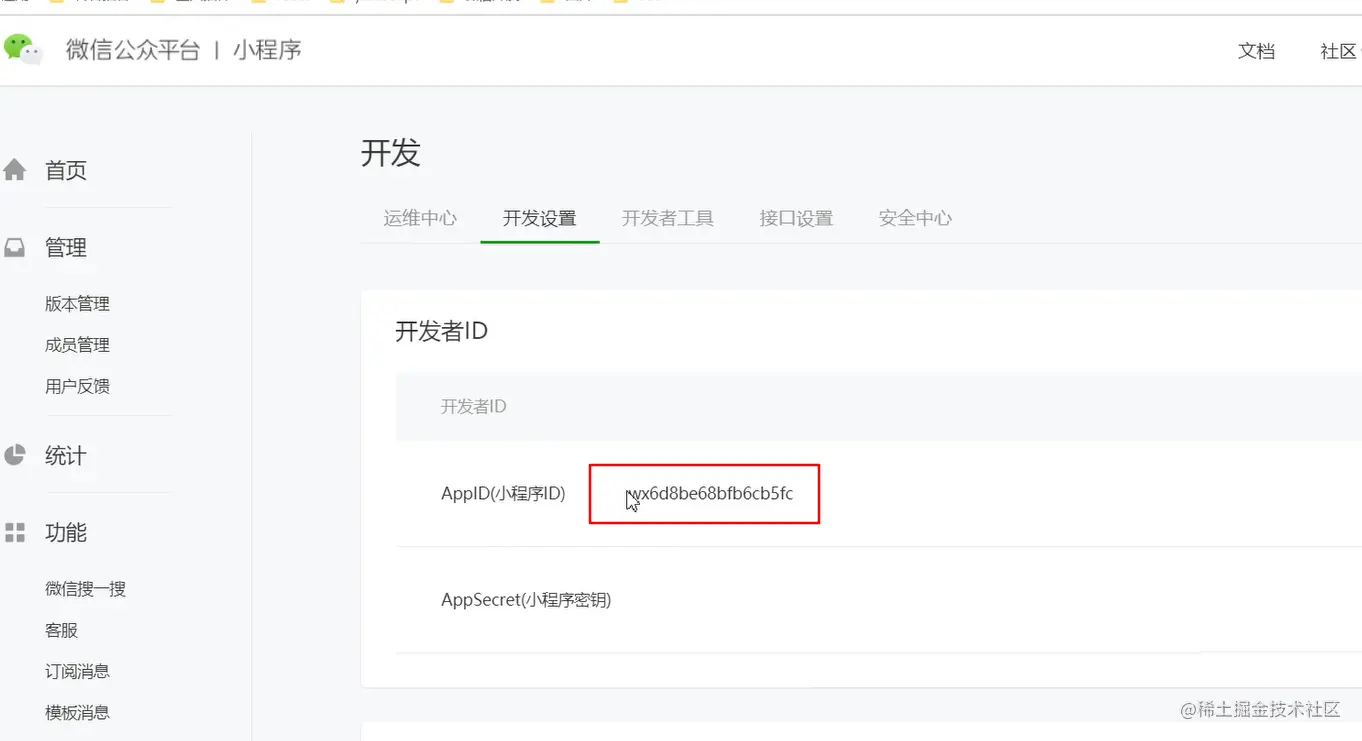Go to 用户反馈 in the sidebar
Viewport: 1362px width, 741px height.
[77, 386]
